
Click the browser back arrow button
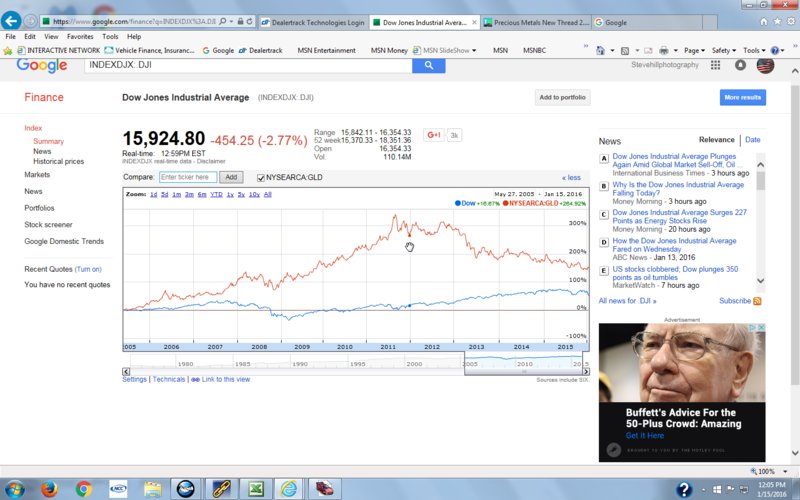[11, 21]
